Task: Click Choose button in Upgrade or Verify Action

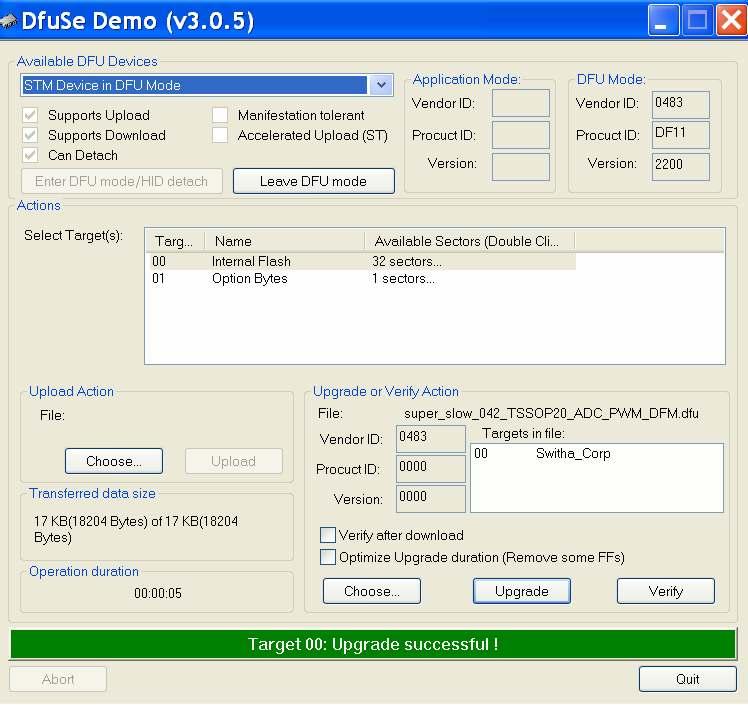Action: (x=372, y=591)
